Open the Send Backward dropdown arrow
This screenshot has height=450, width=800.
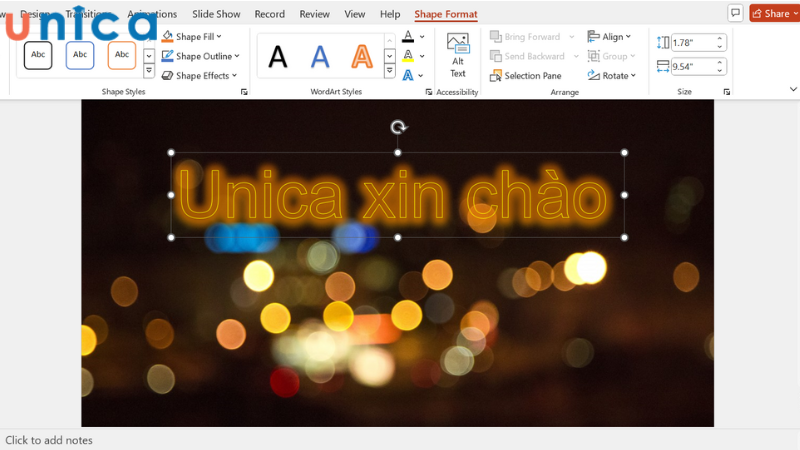(576, 56)
